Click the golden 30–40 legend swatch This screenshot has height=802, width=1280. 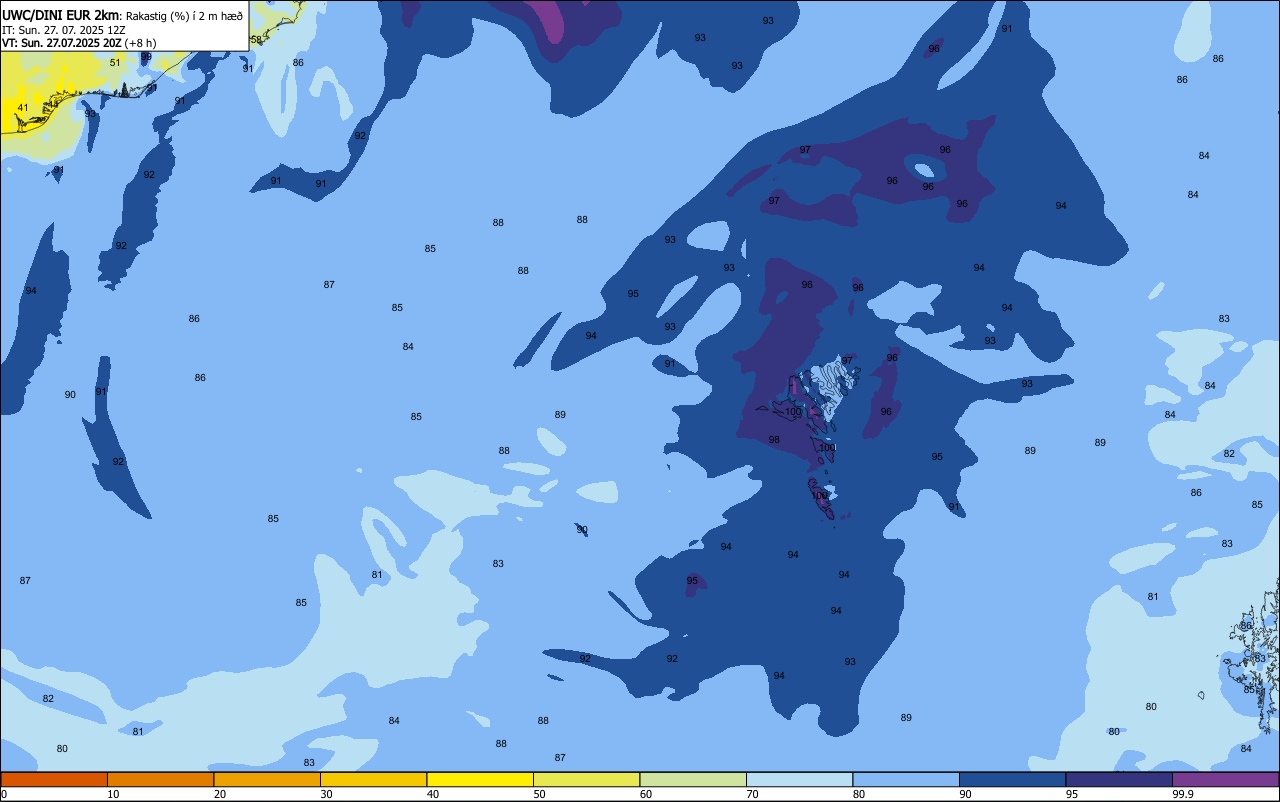pyautogui.click(x=373, y=779)
